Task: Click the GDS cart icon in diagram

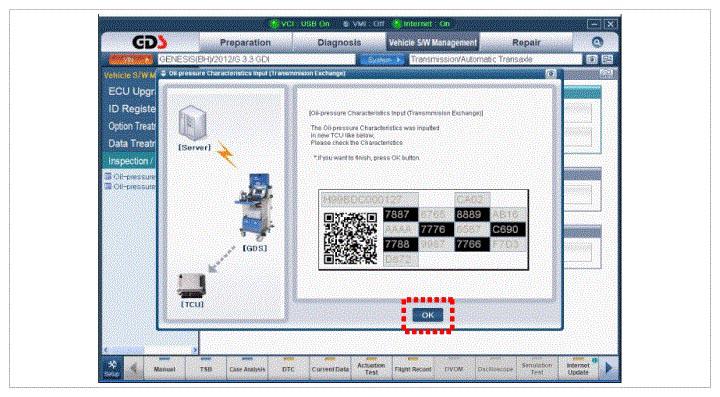Action: click(x=254, y=207)
